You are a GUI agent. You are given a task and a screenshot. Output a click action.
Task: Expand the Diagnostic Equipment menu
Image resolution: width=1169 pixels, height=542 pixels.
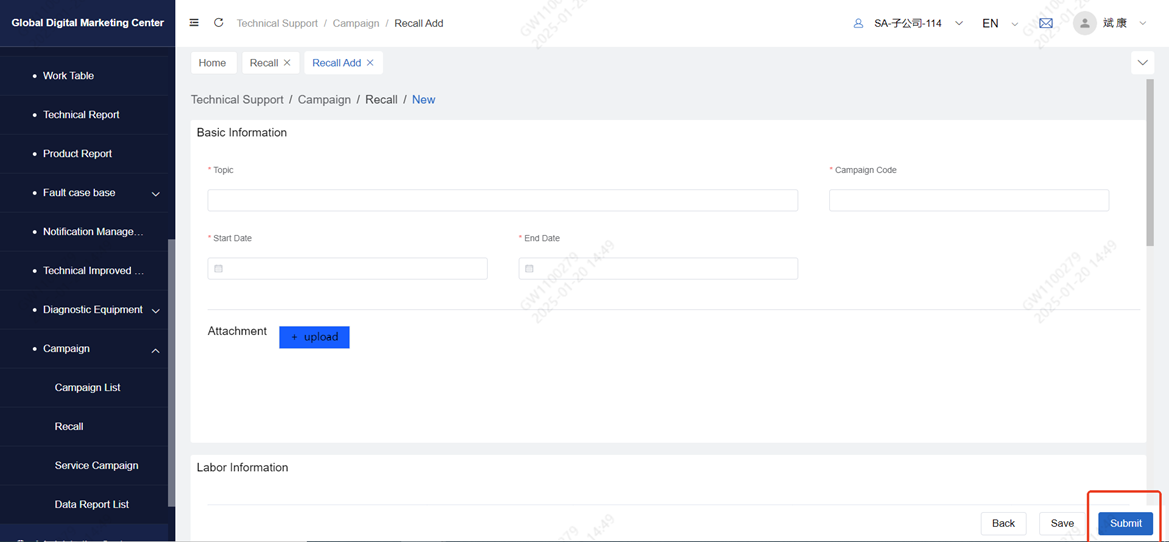155,311
